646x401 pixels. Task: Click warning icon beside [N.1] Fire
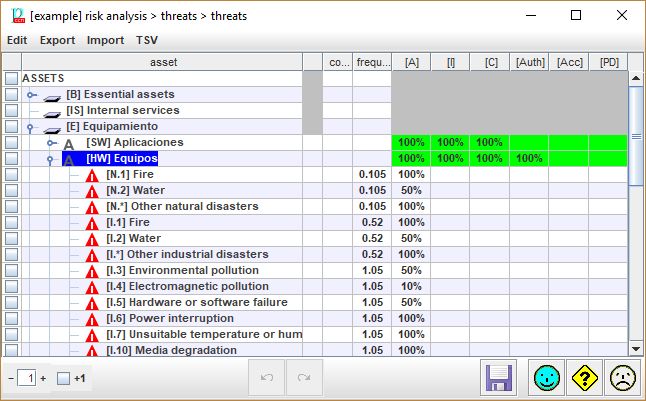(92, 175)
